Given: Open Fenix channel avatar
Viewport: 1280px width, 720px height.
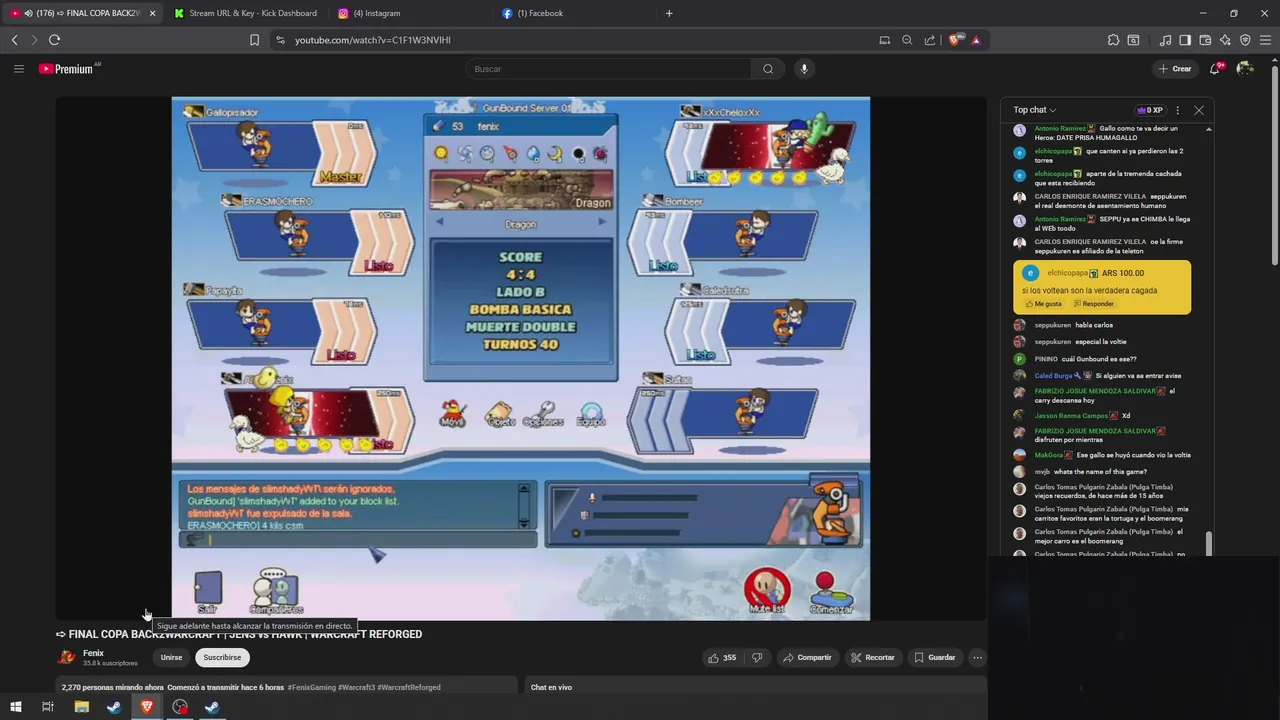Looking at the screenshot, I should coord(67,657).
